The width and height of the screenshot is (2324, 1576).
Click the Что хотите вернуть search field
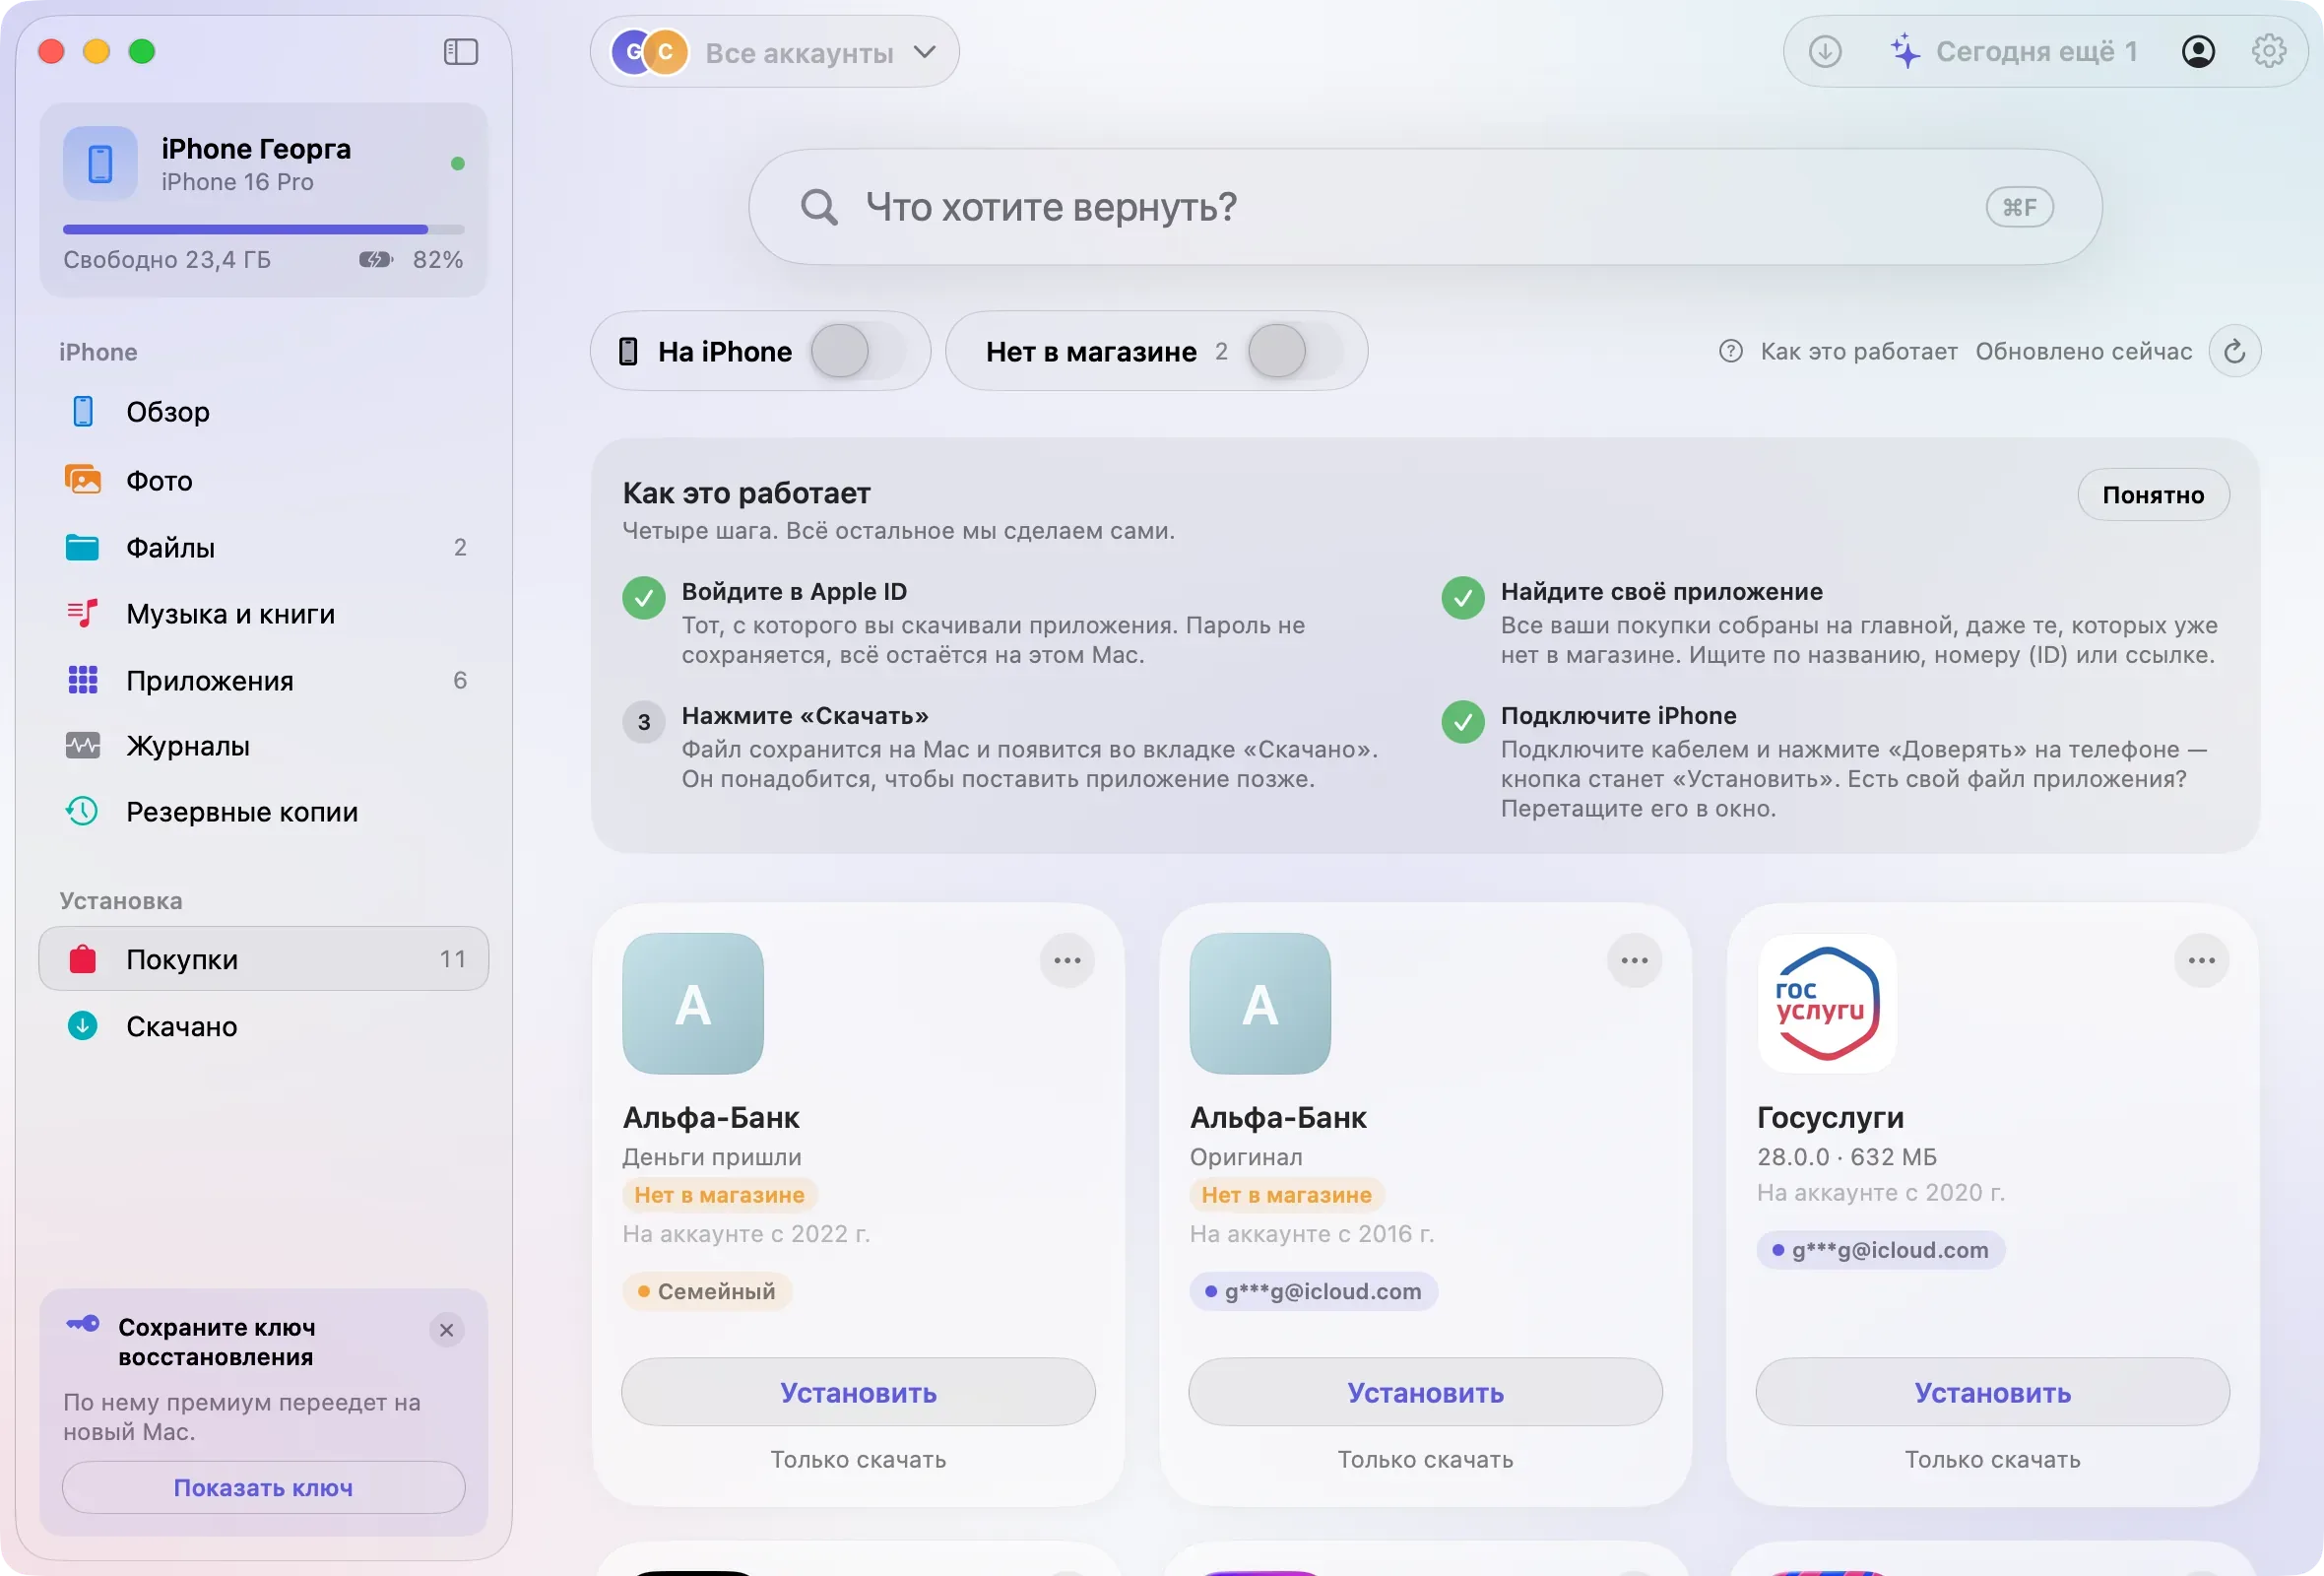(x=1425, y=207)
